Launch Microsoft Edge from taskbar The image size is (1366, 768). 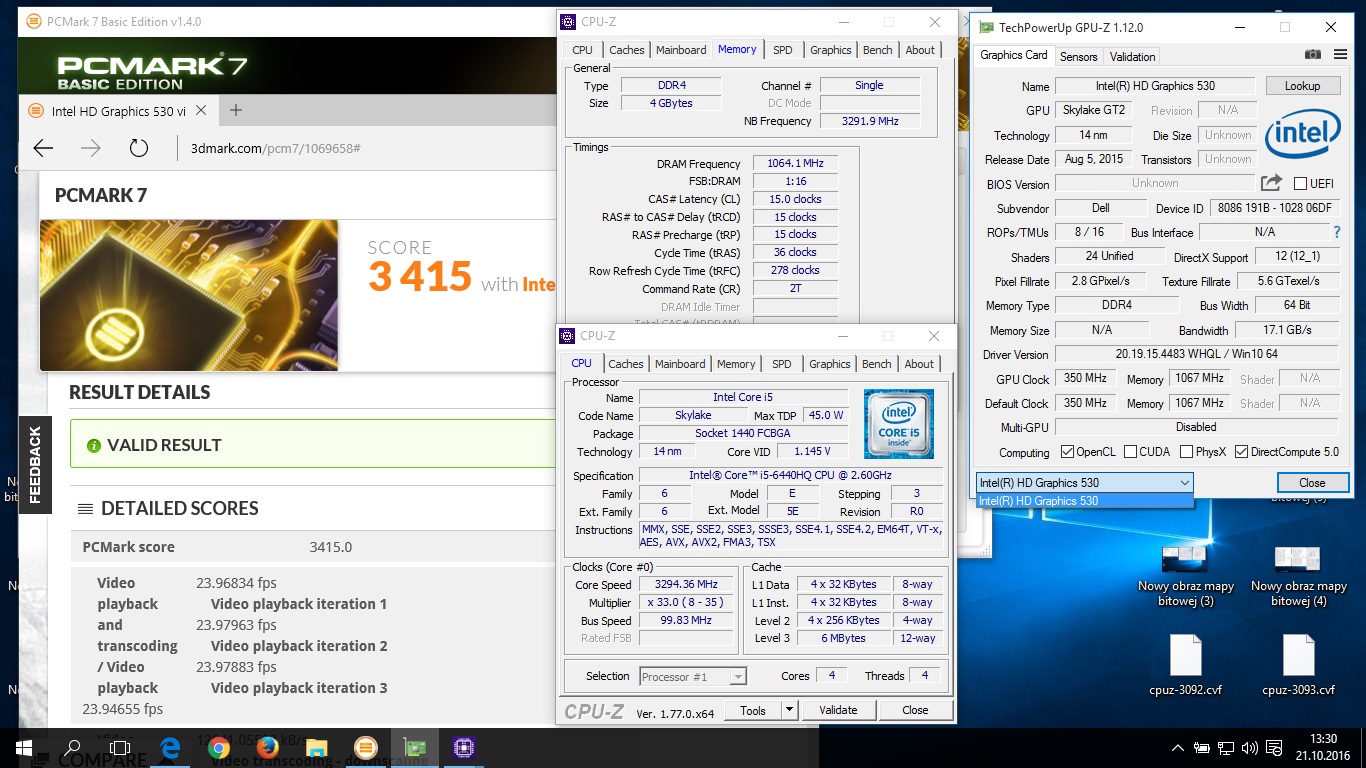pyautogui.click(x=169, y=747)
